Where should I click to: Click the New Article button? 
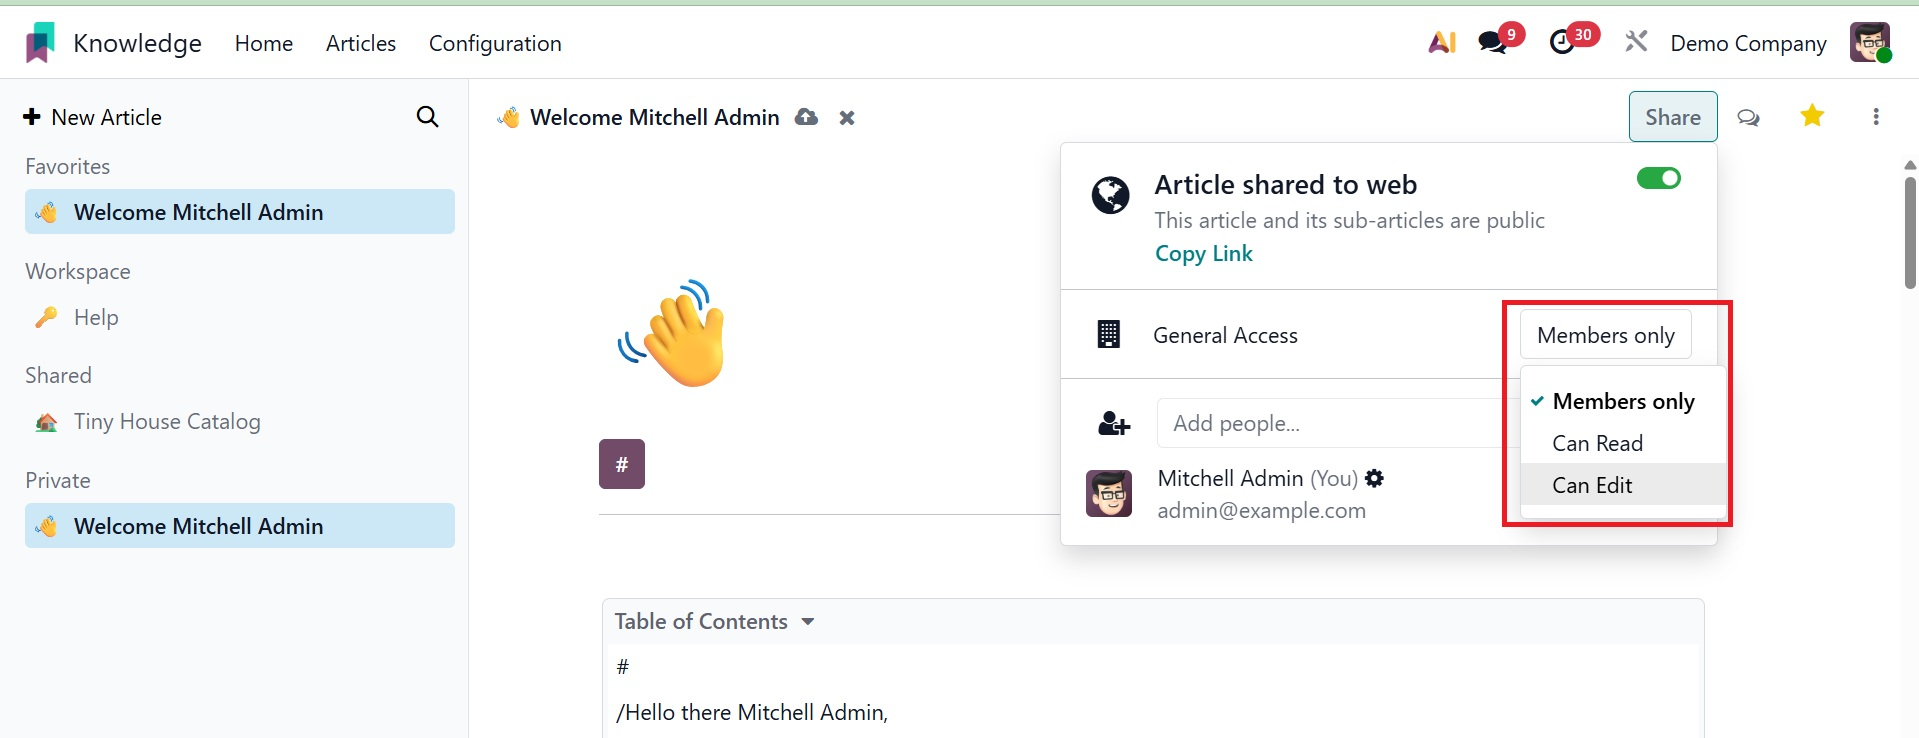(x=92, y=117)
